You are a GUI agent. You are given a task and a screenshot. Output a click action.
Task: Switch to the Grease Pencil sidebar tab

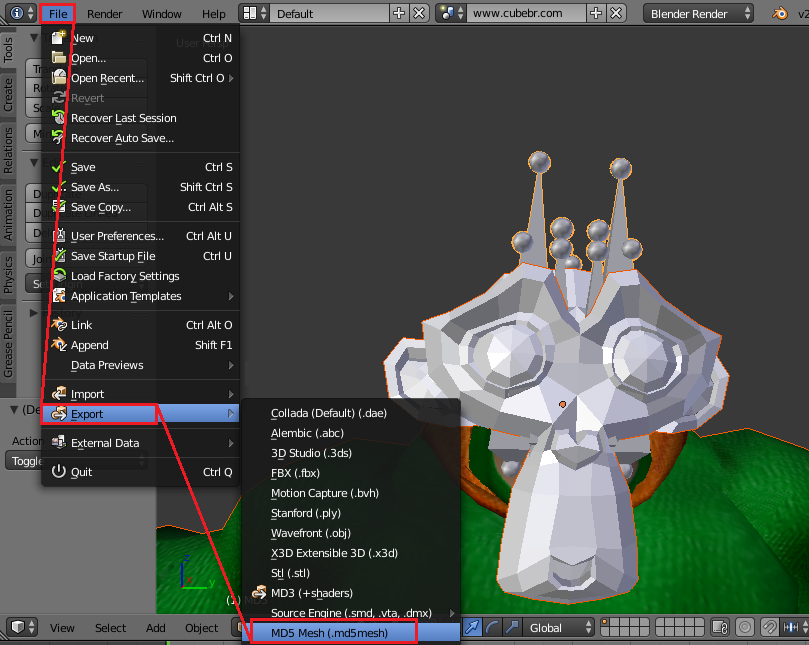(8, 344)
